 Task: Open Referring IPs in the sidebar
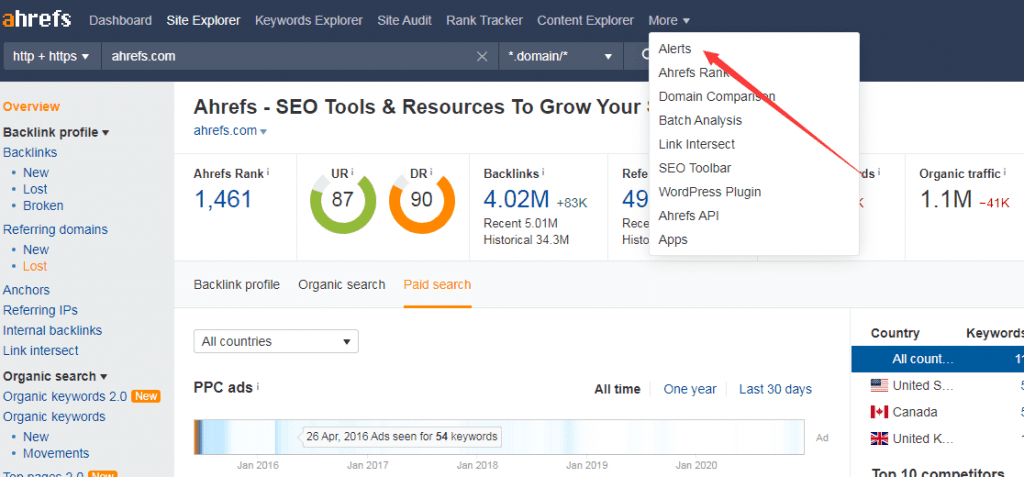[40, 310]
